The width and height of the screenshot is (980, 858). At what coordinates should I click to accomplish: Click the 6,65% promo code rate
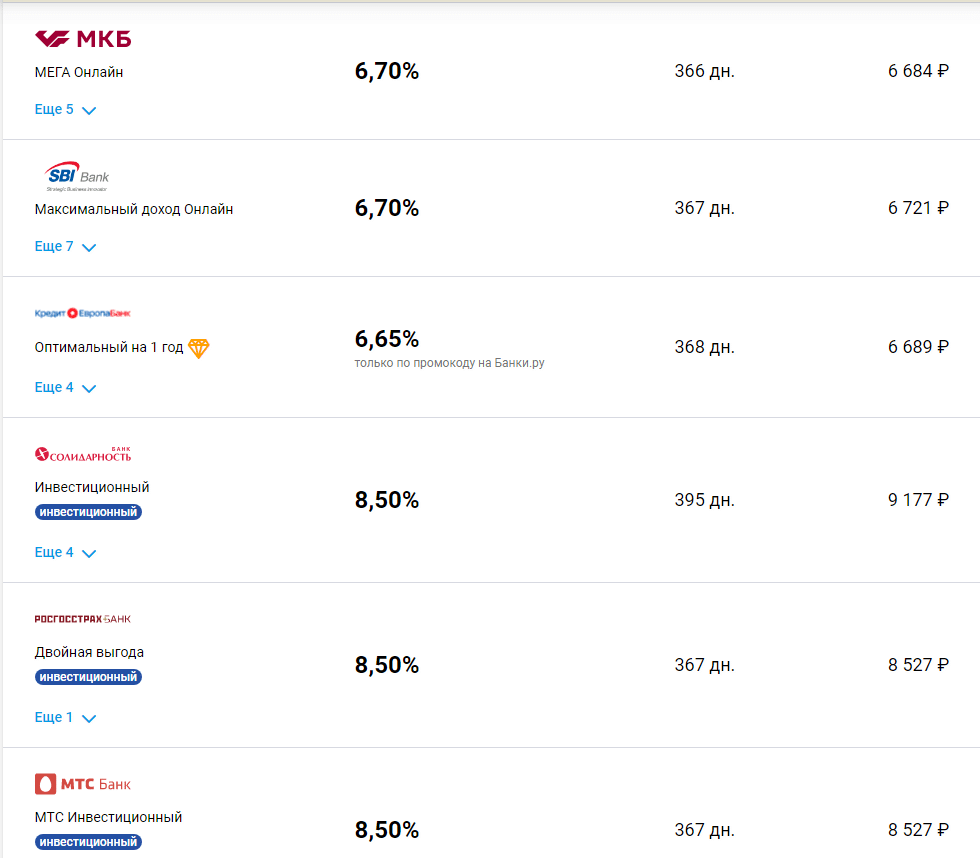pos(387,339)
